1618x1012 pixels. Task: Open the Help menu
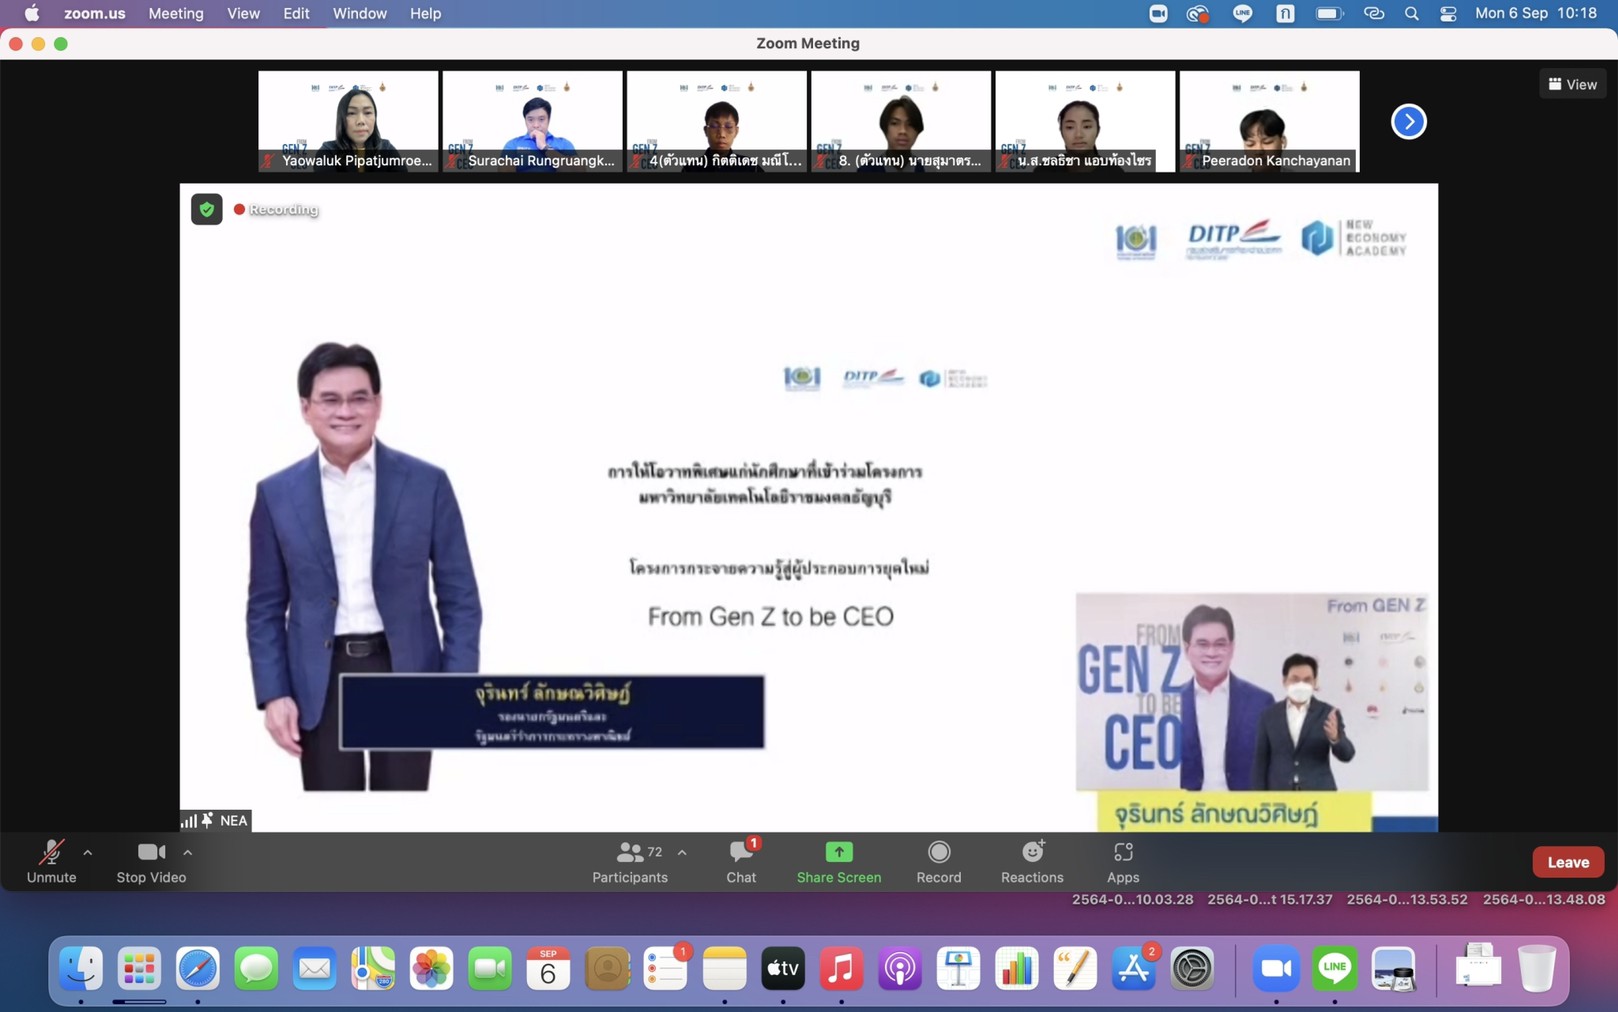[x=425, y=13]
